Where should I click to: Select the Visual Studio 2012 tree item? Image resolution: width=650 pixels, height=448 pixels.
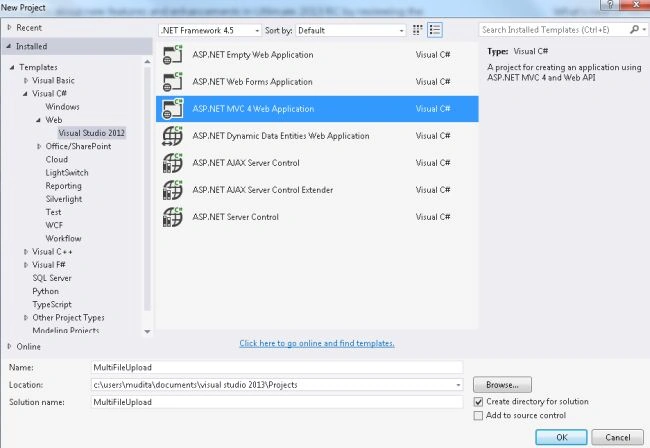point(91,133)
